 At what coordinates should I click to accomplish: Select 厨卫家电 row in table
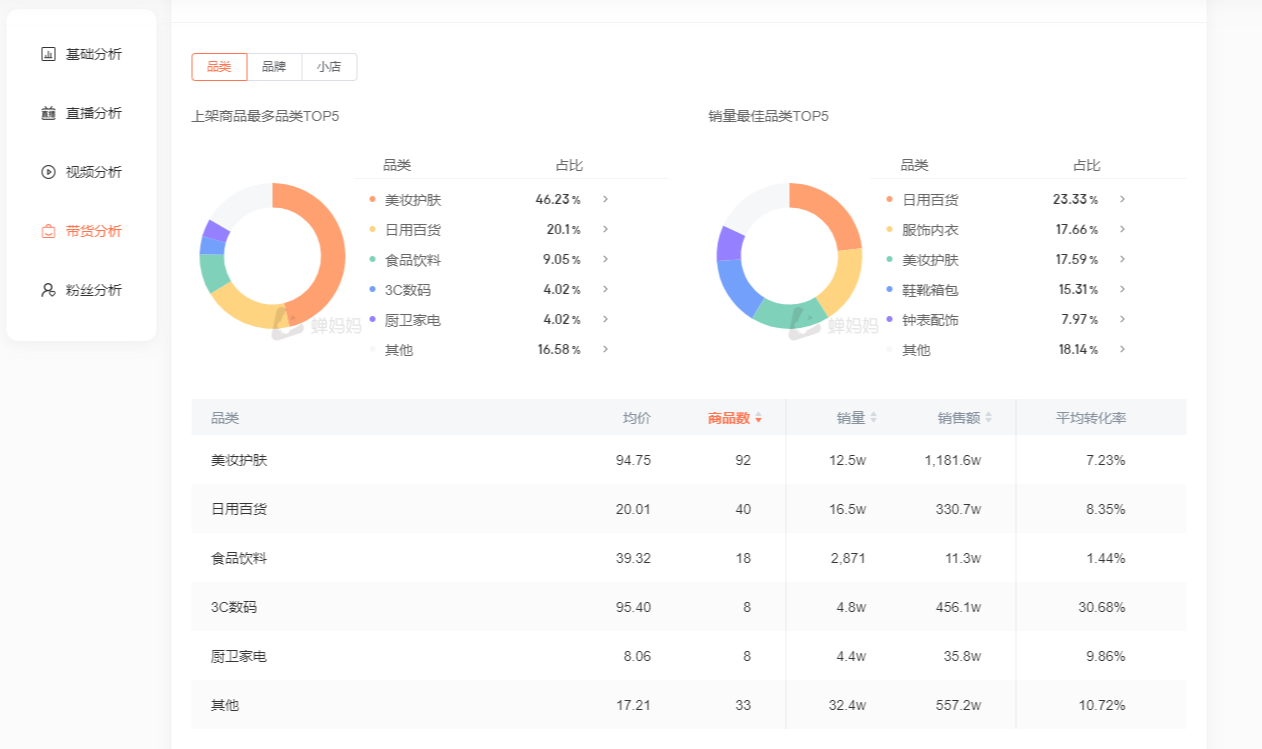(689, 656)
